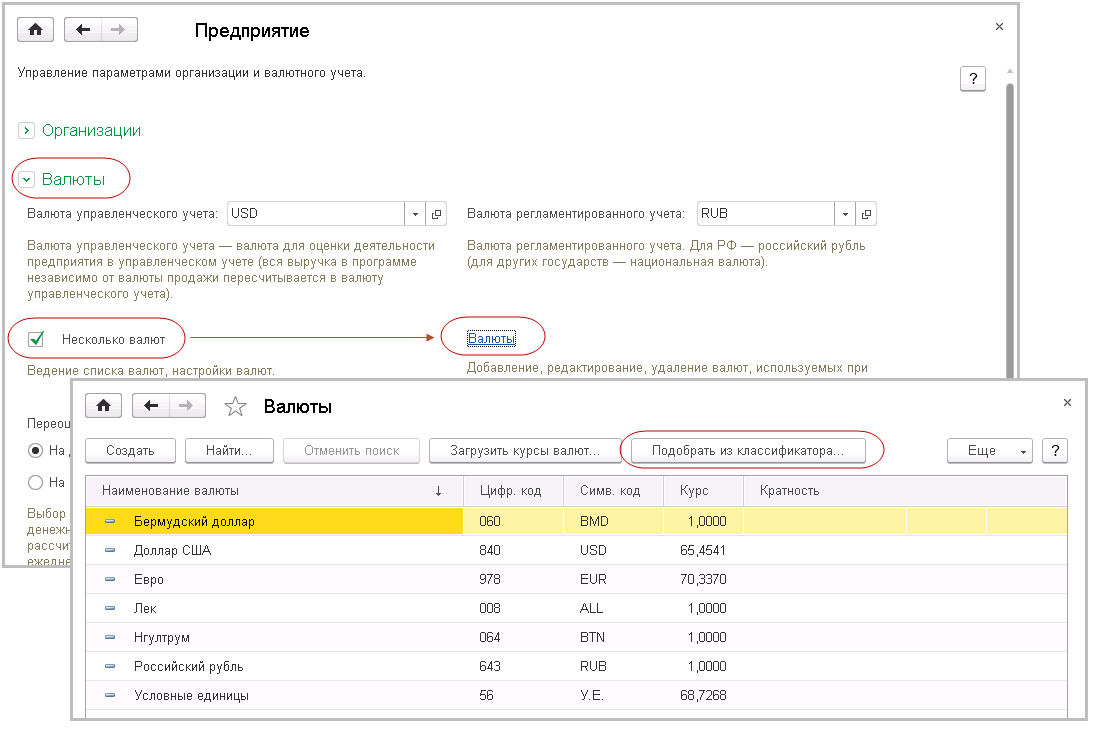The image size is (1094, 729).
Task: Select the second radio button under revaluation settings
Action: 36,482
